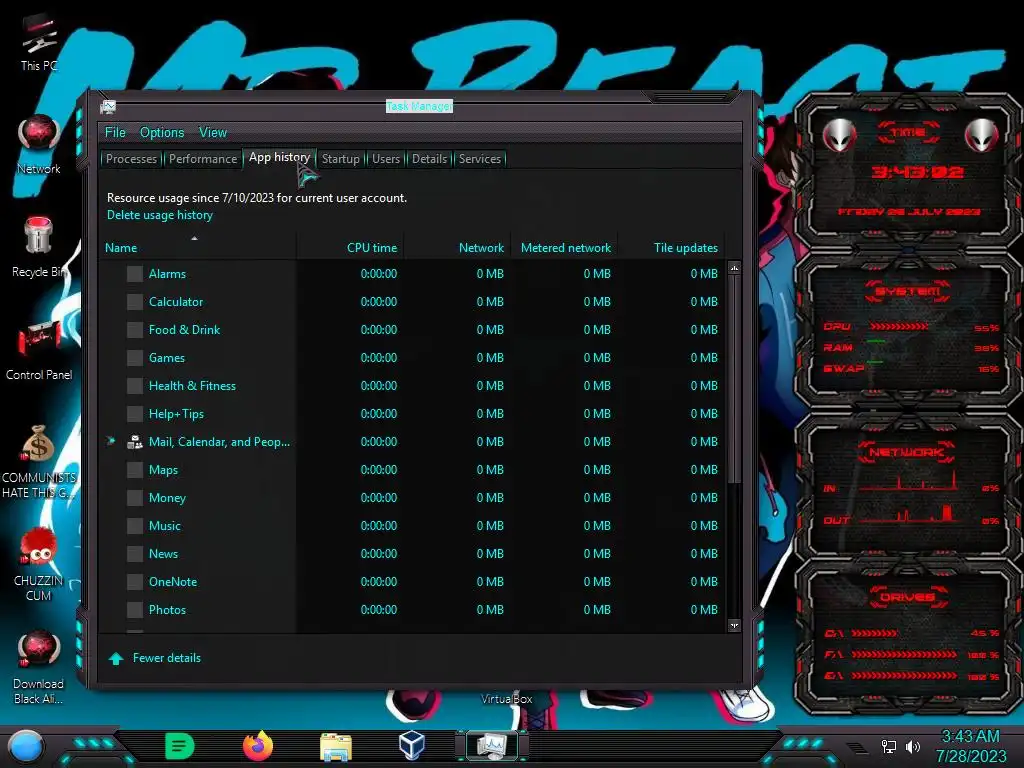1024x768 pixels.
Task: Select the Alarms row name
Action: (167, 274)
